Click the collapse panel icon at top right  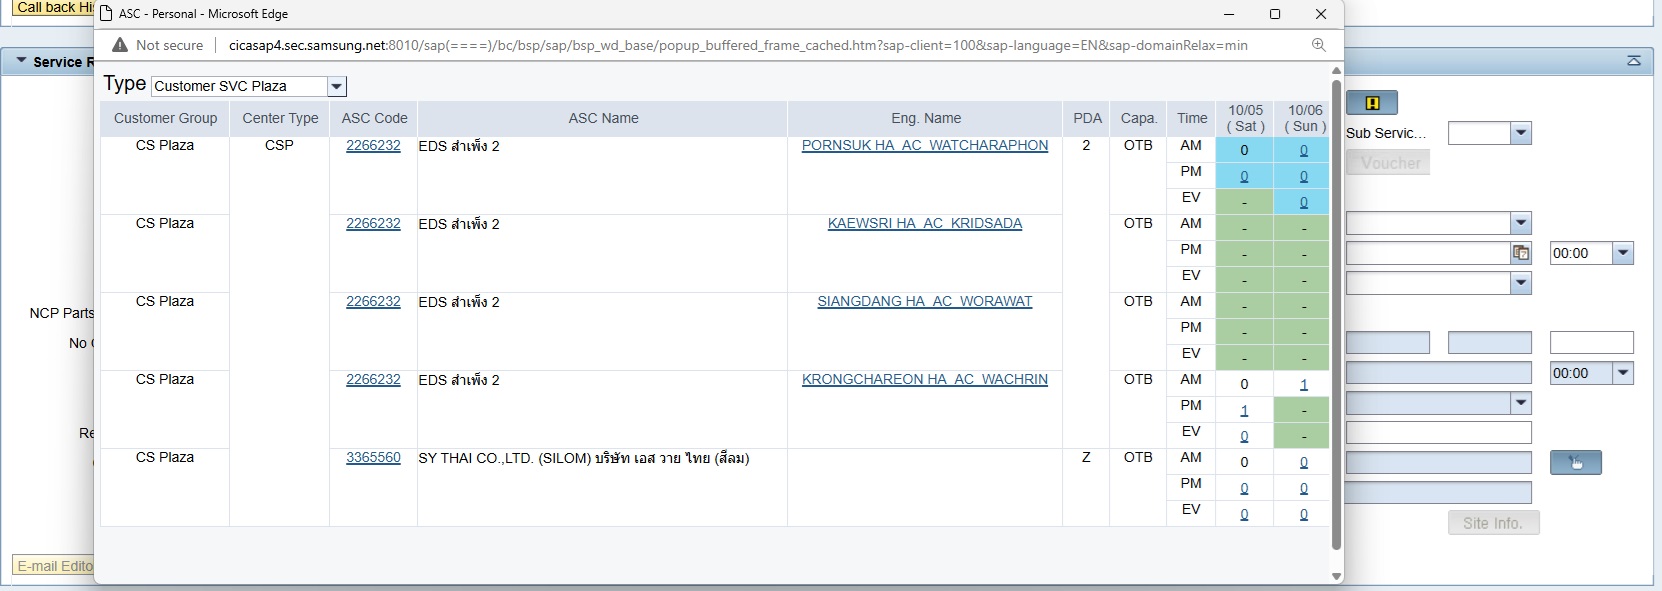click(1634, 61)
